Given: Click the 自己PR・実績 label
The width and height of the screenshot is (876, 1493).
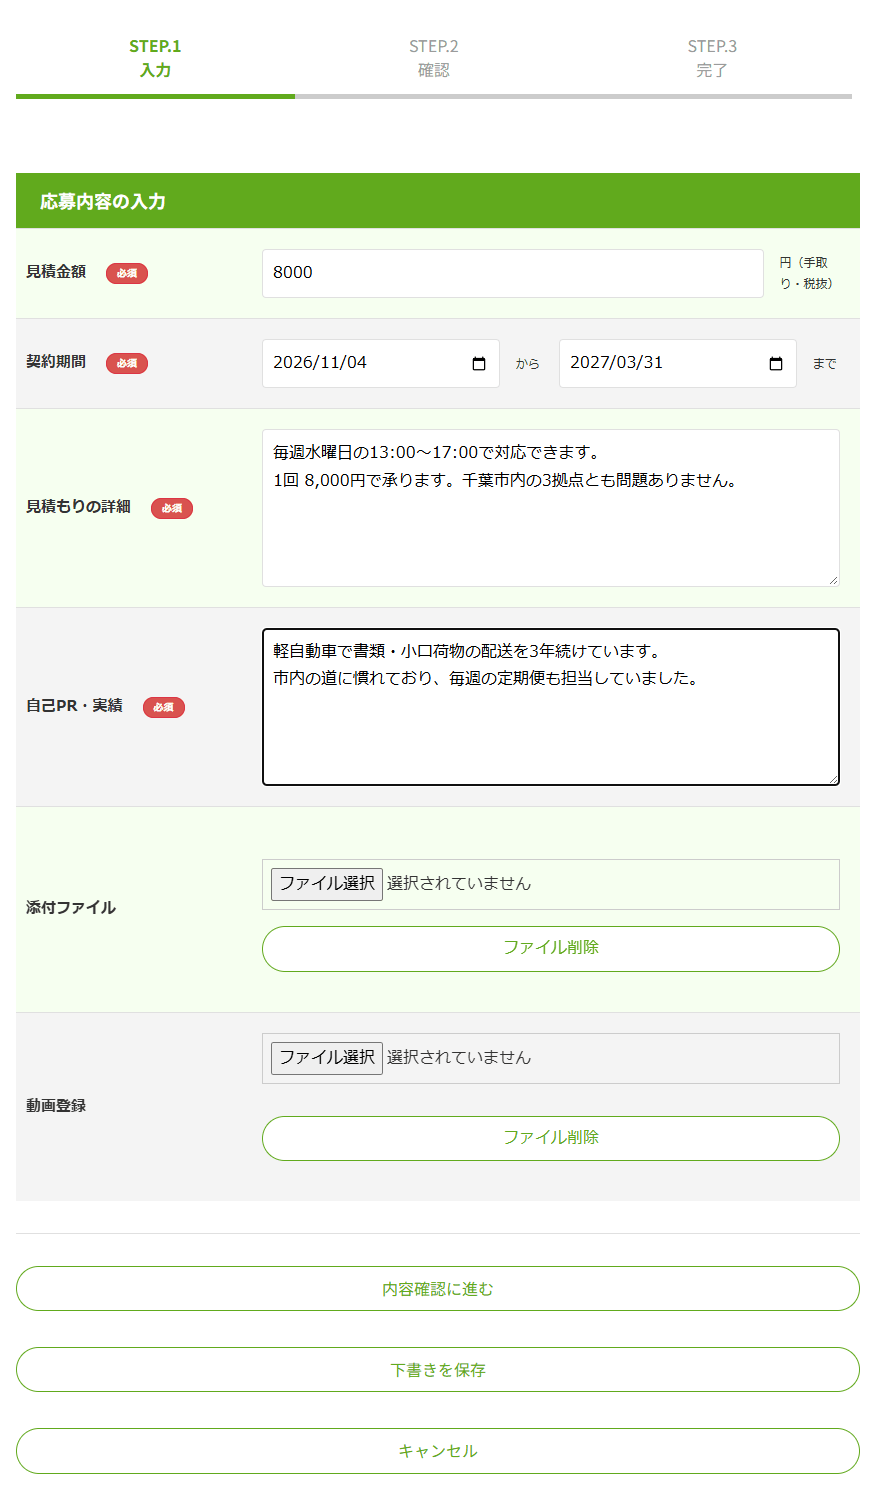Looking at the screenshot, I should pos(74,706).
